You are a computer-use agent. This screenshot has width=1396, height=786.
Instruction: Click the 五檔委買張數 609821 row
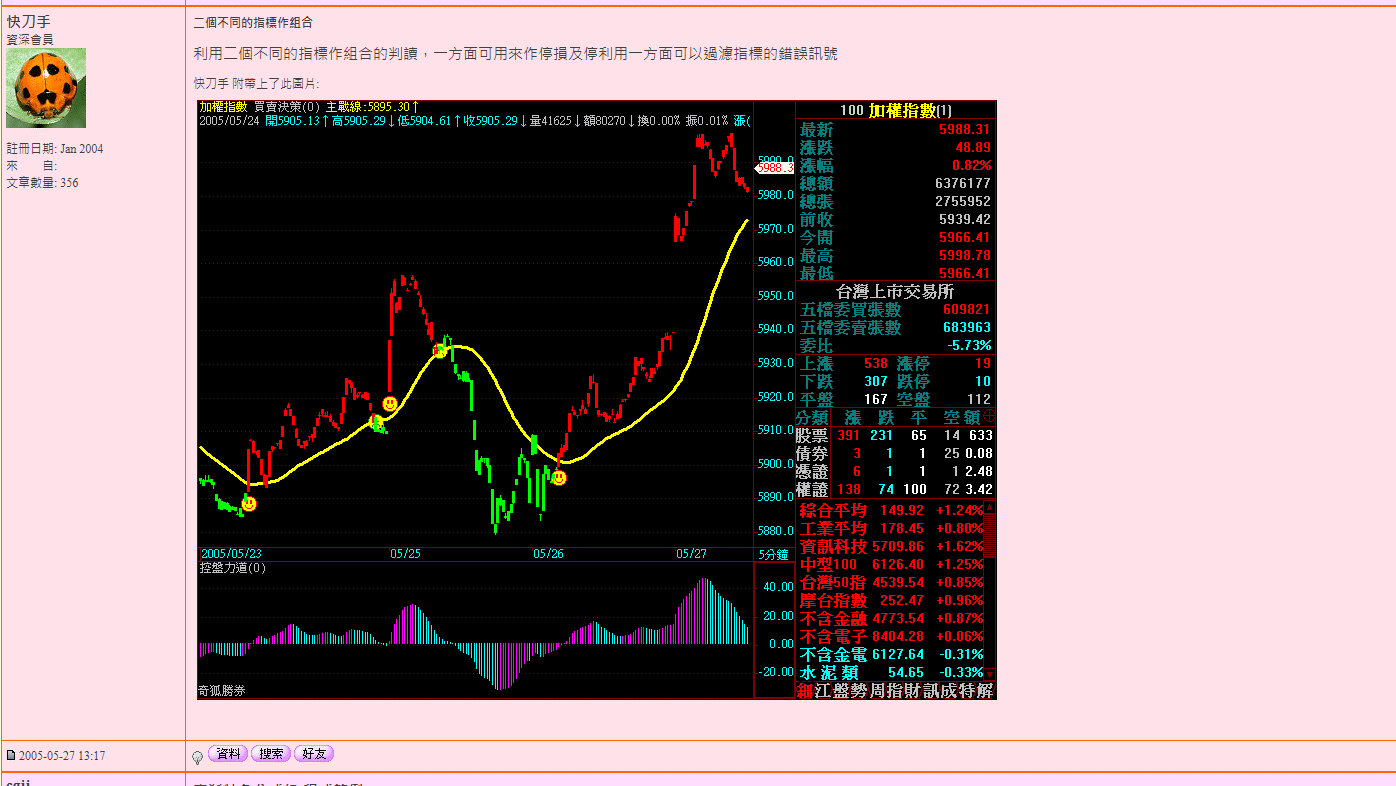coord(895,310)
